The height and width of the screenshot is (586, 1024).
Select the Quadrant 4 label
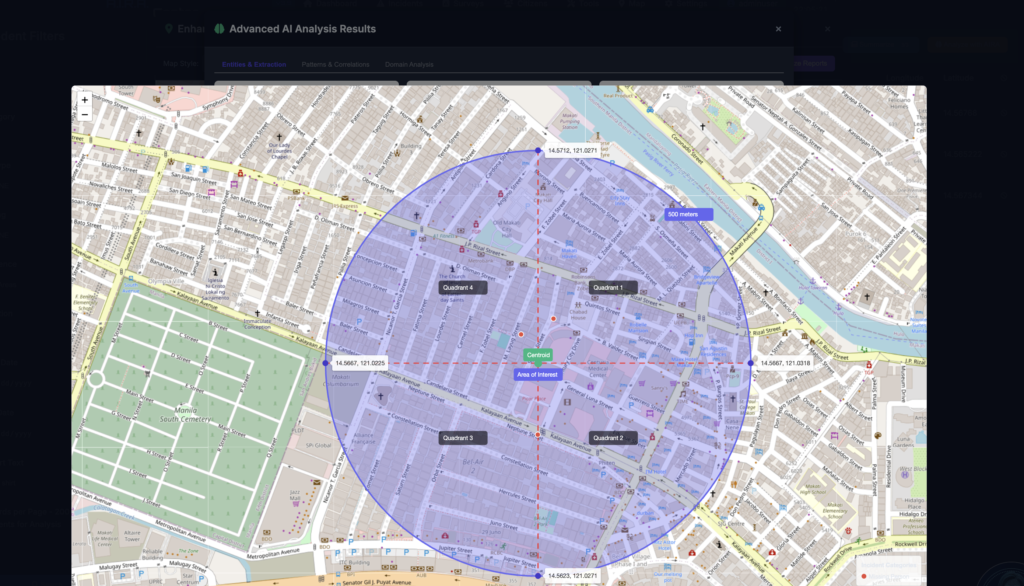click(463, 287)
